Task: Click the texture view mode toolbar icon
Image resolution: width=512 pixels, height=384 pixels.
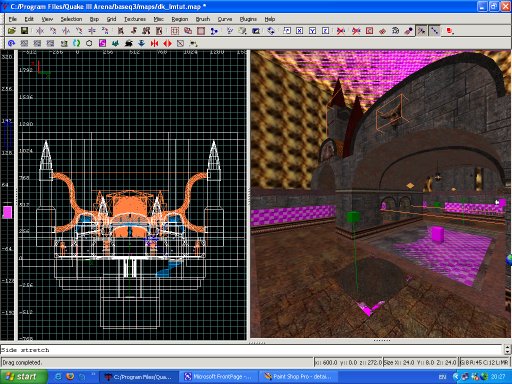Action: (242, 31)
